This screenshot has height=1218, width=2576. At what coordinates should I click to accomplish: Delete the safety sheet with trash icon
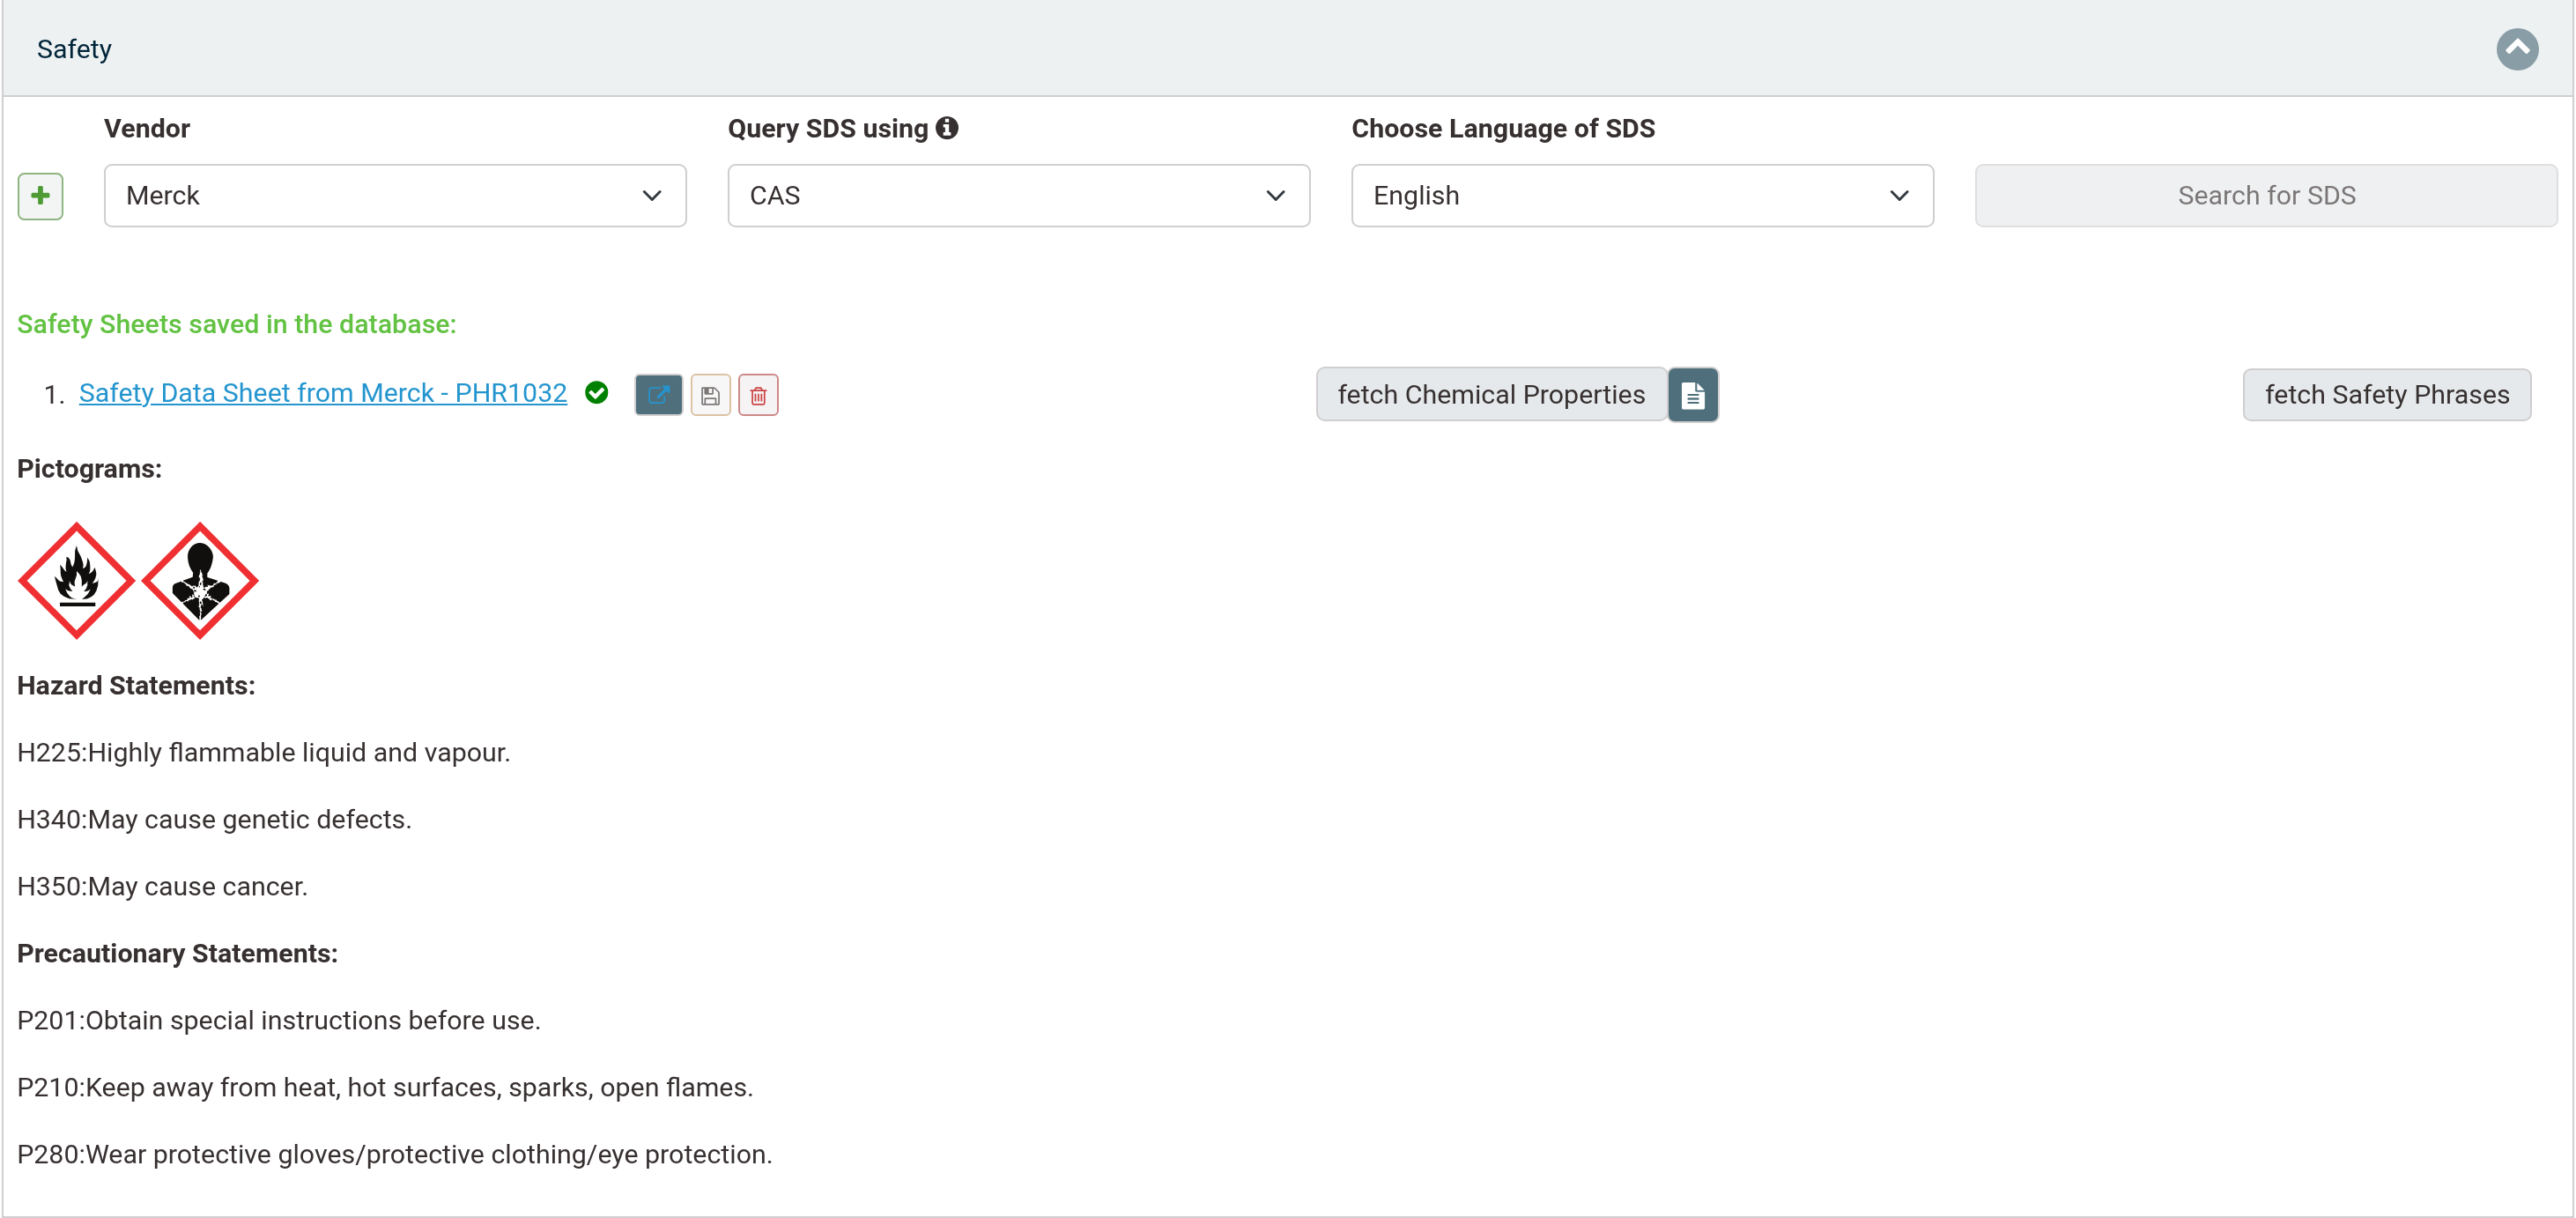(758, 395)
